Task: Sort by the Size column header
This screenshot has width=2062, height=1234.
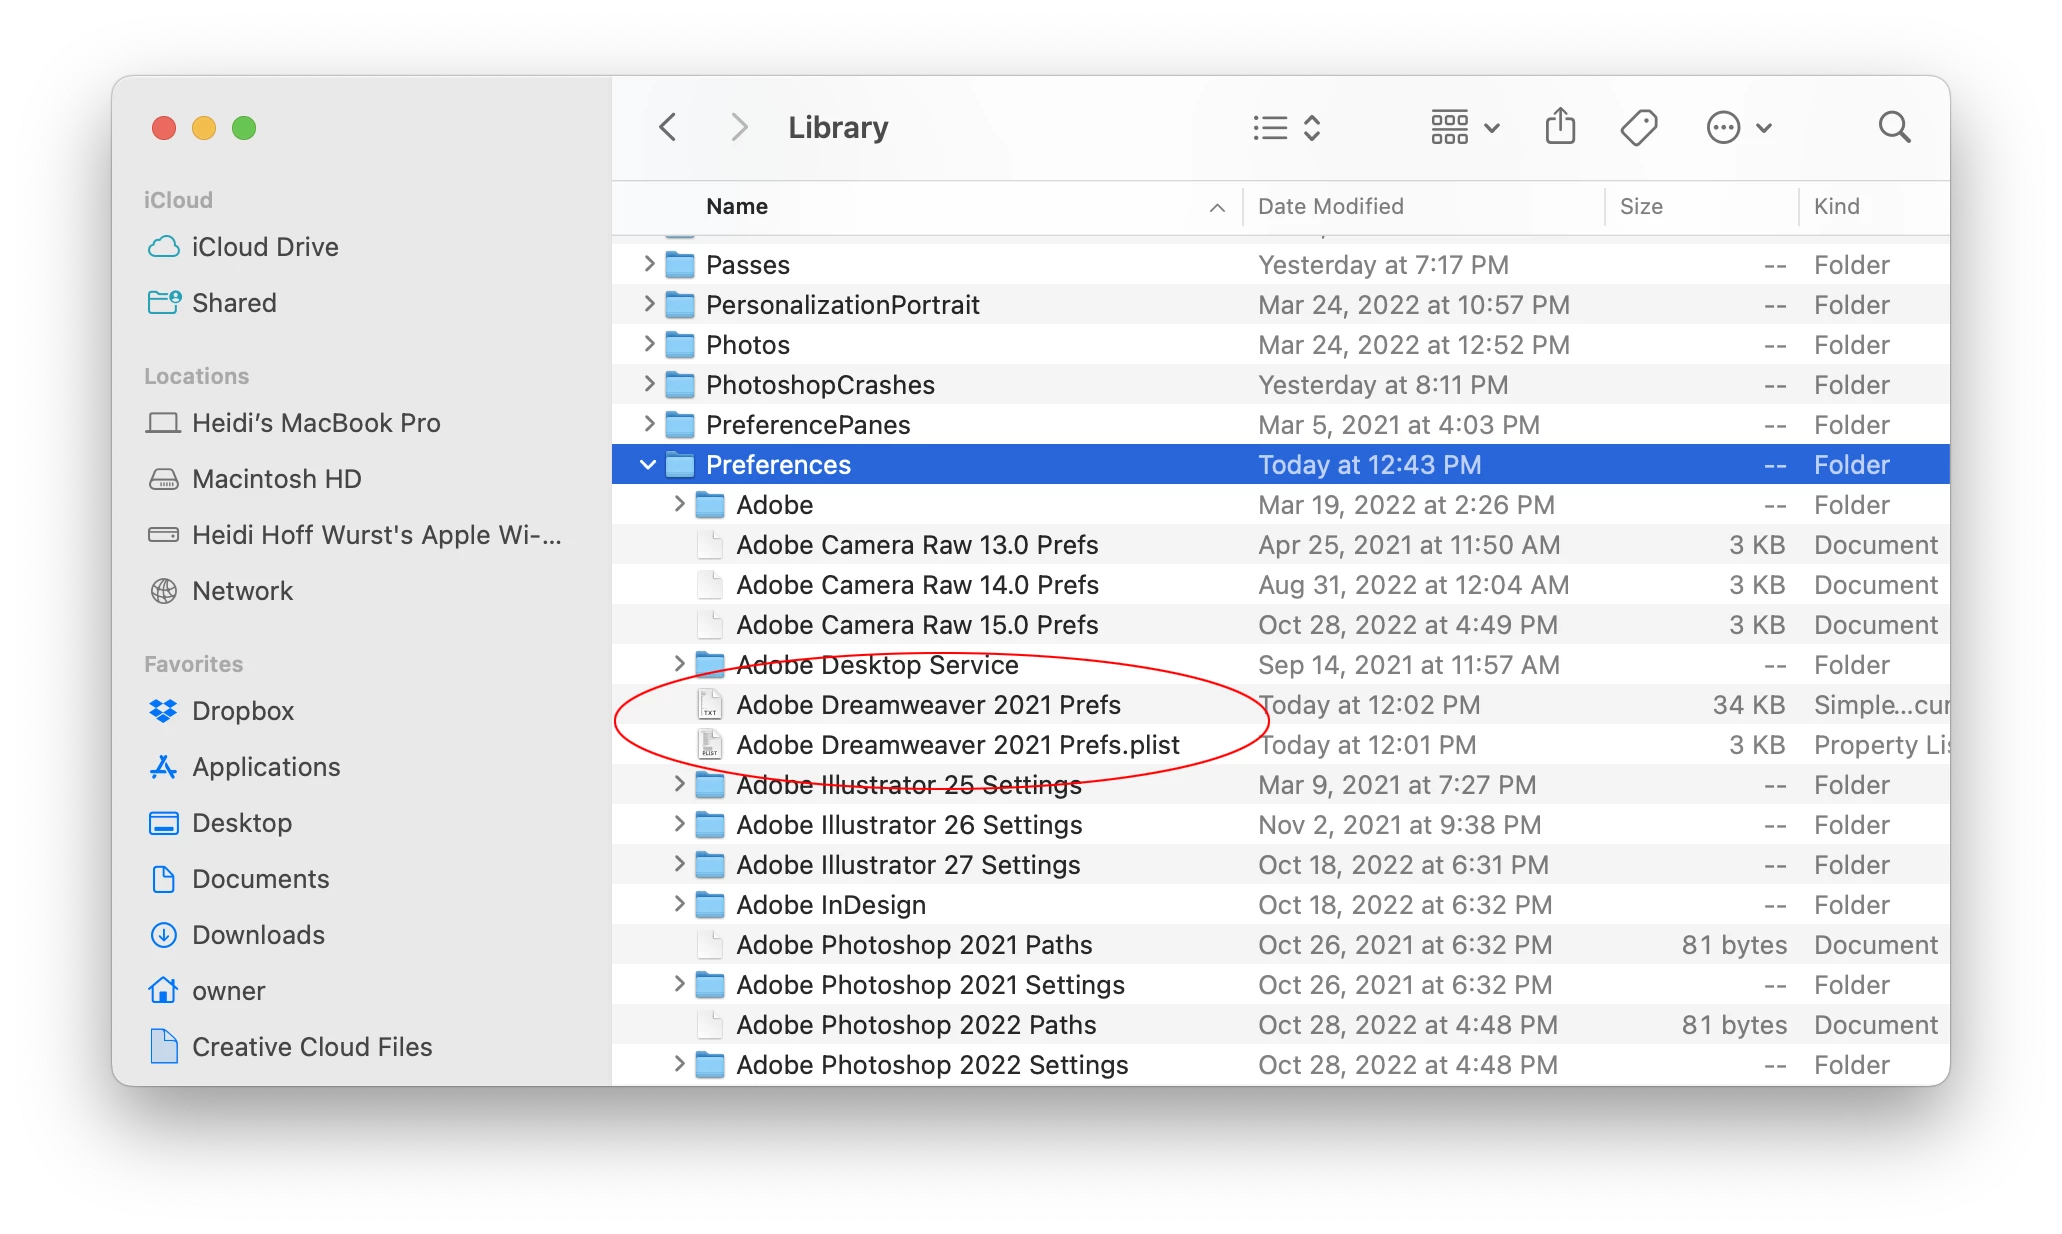Action: (x=1640, y=206)
